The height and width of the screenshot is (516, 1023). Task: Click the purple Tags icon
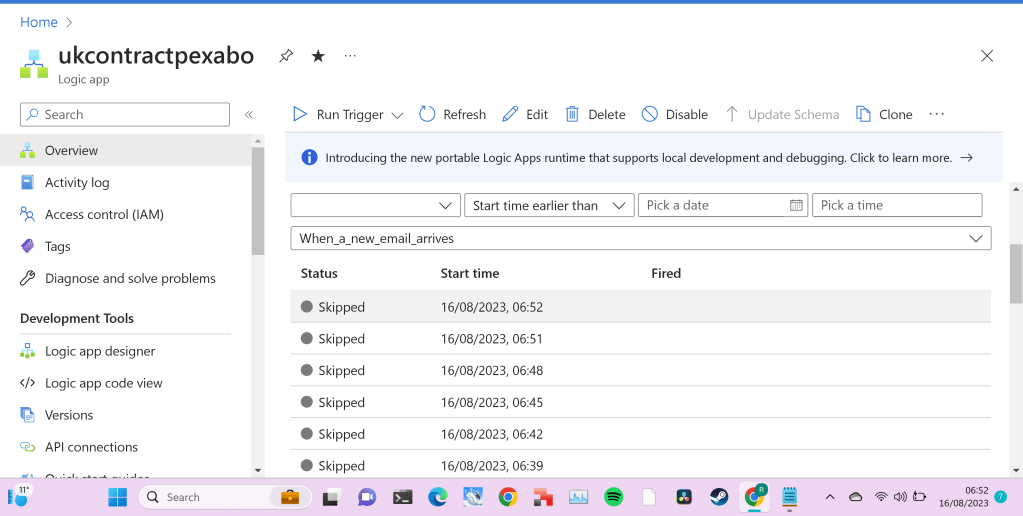click(x=27, y=246)
